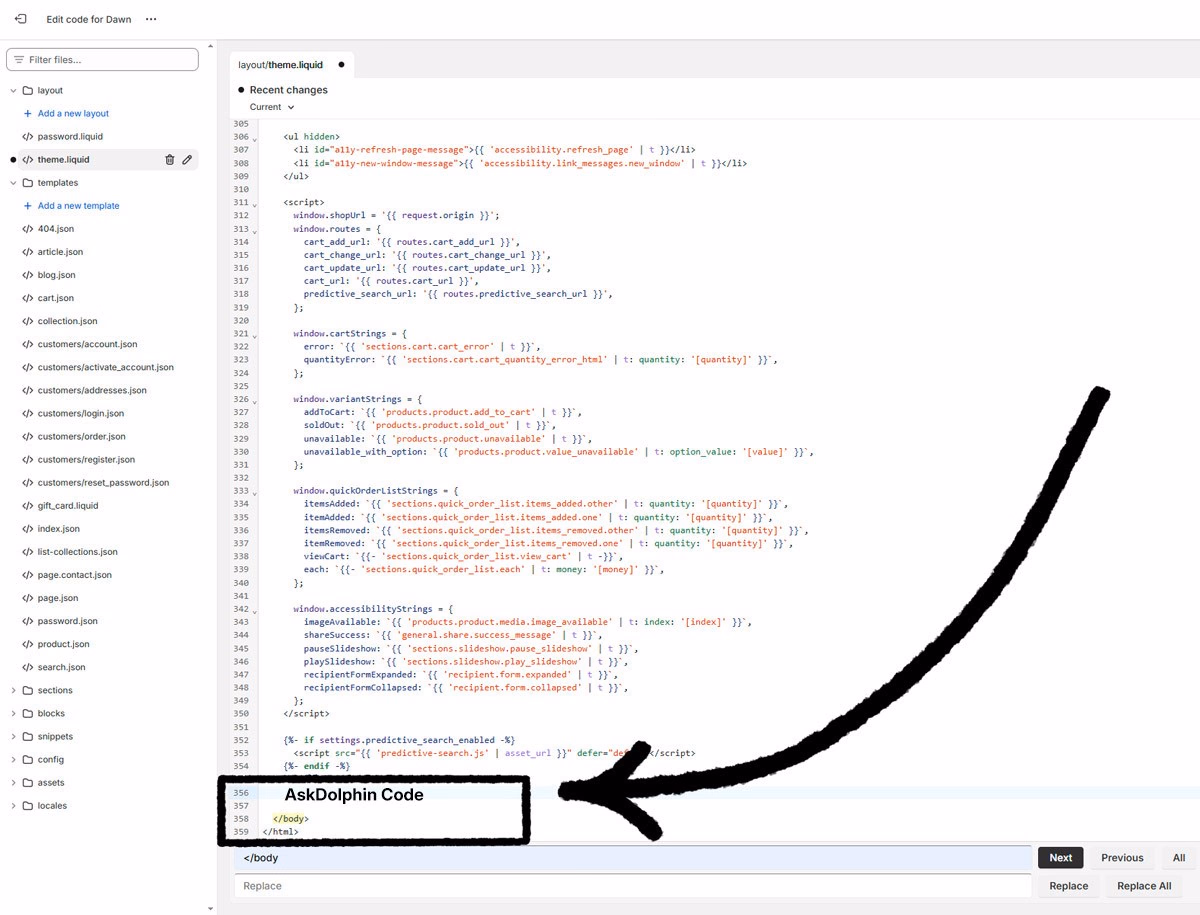Rename theme.liquid with the pencil icon
Image resolution: width=1200 pixels, height=915 pixels.
click(187, 159)
